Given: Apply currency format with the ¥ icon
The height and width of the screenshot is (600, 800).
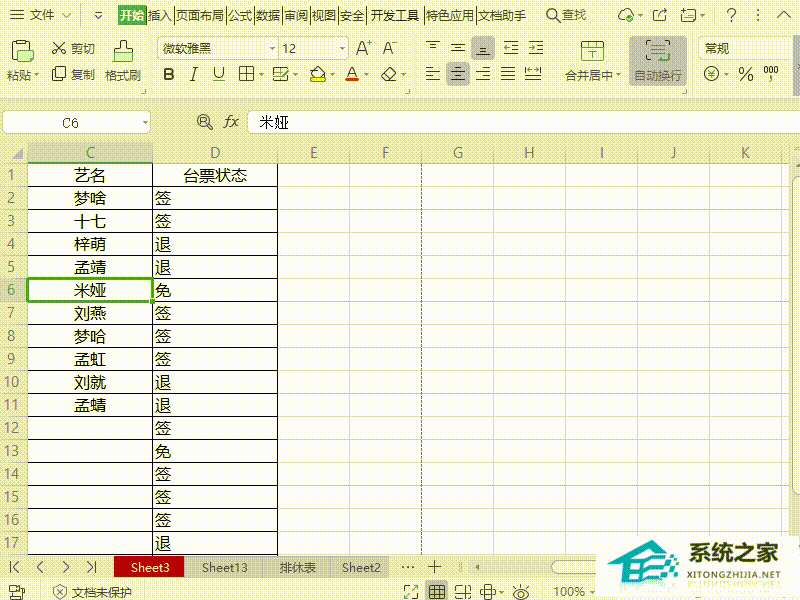Looking at the screenshot, I should 710,72.
